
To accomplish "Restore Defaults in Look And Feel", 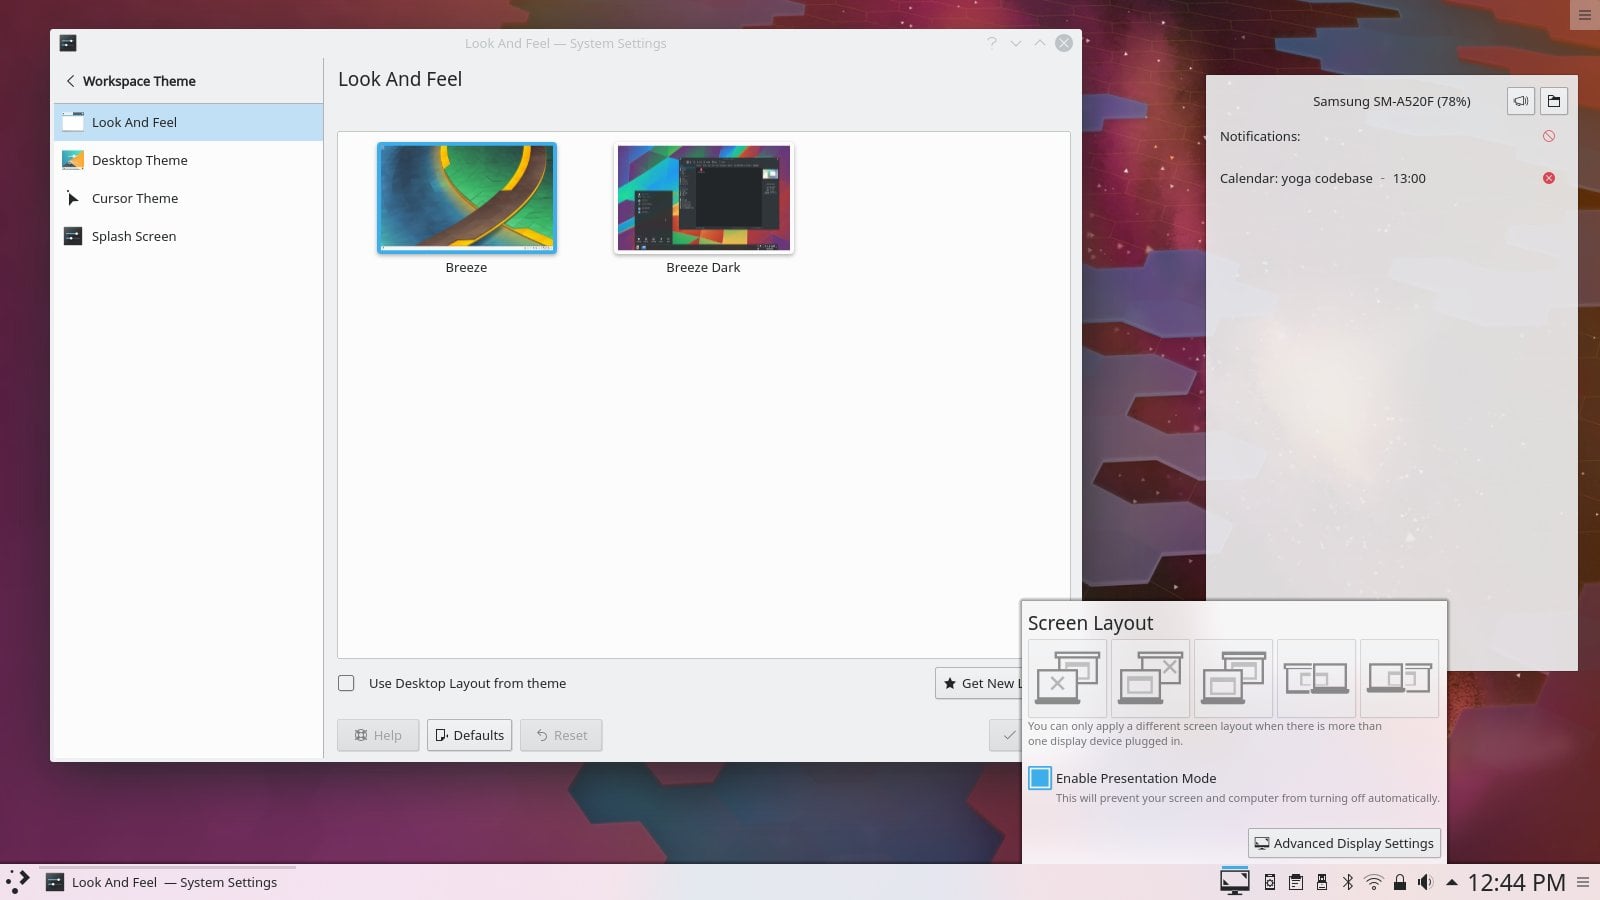I will coord(469,735).
